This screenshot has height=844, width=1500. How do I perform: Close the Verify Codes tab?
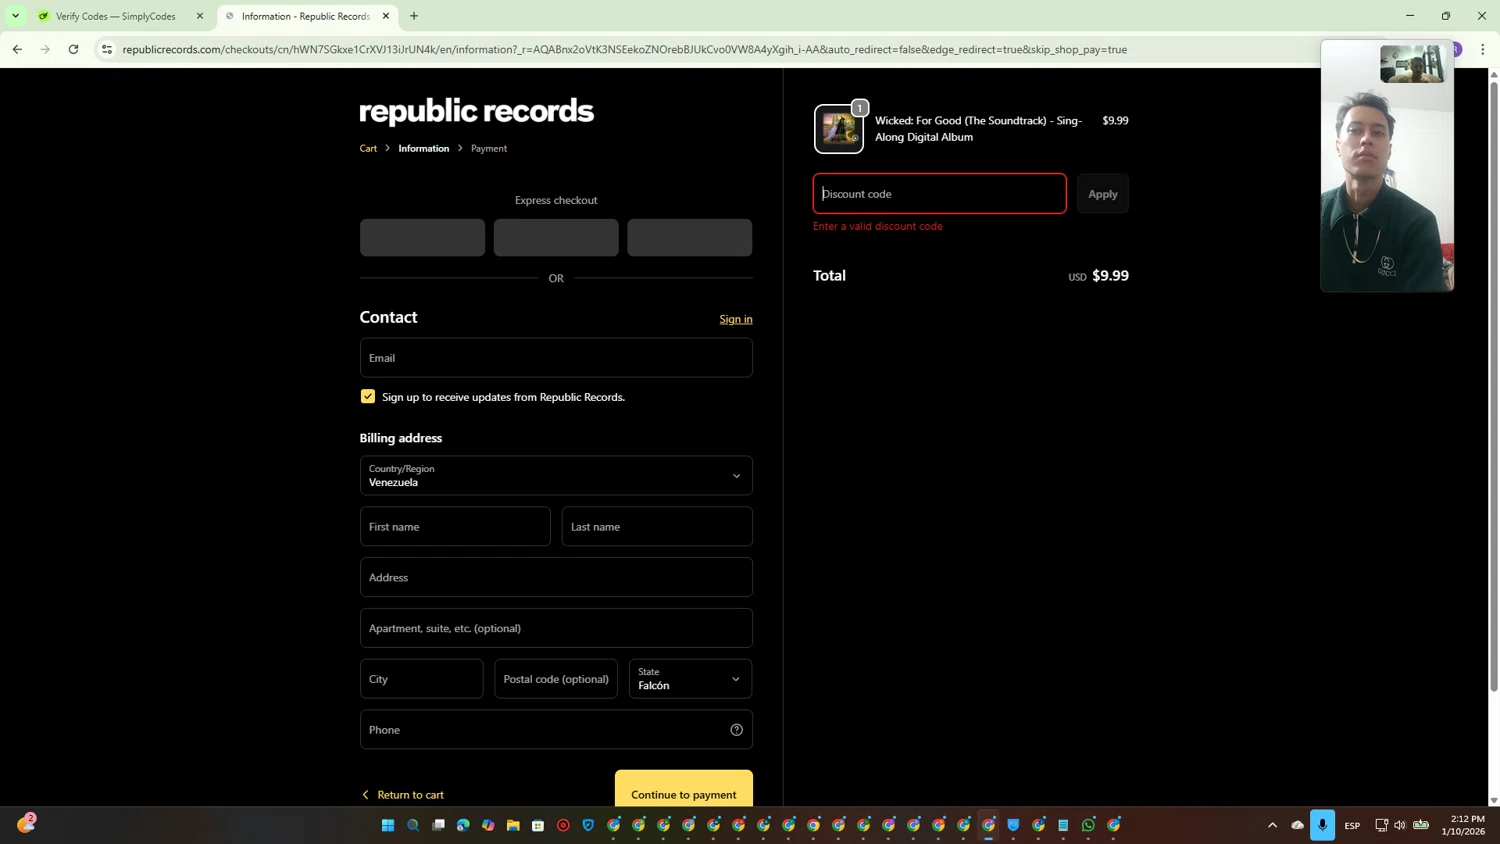200,16
